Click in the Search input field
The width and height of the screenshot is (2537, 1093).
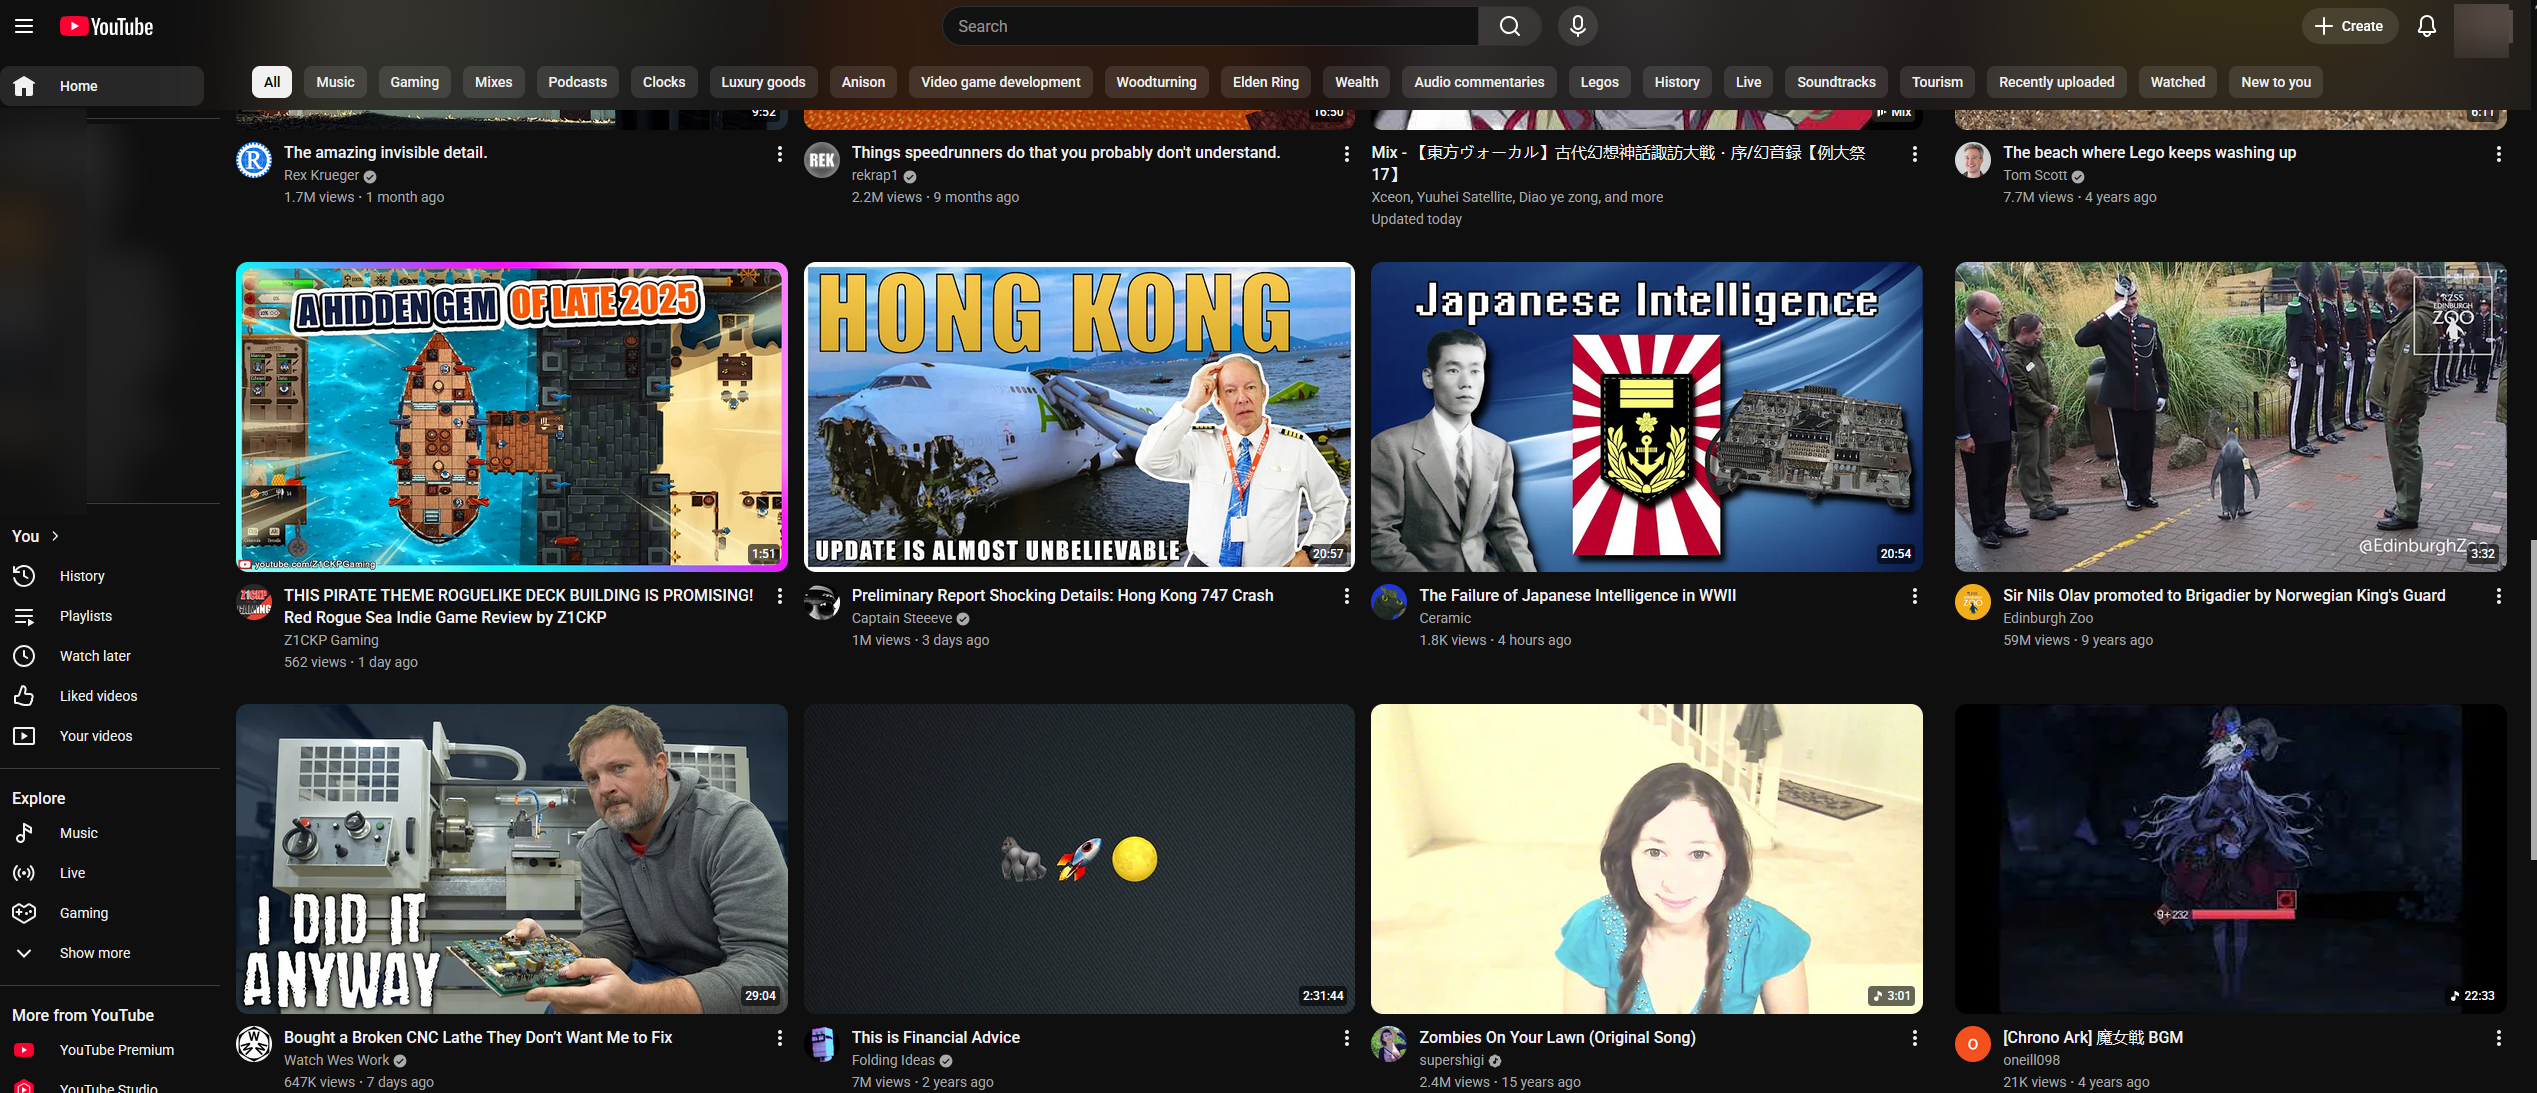[x=1210, y=26]
